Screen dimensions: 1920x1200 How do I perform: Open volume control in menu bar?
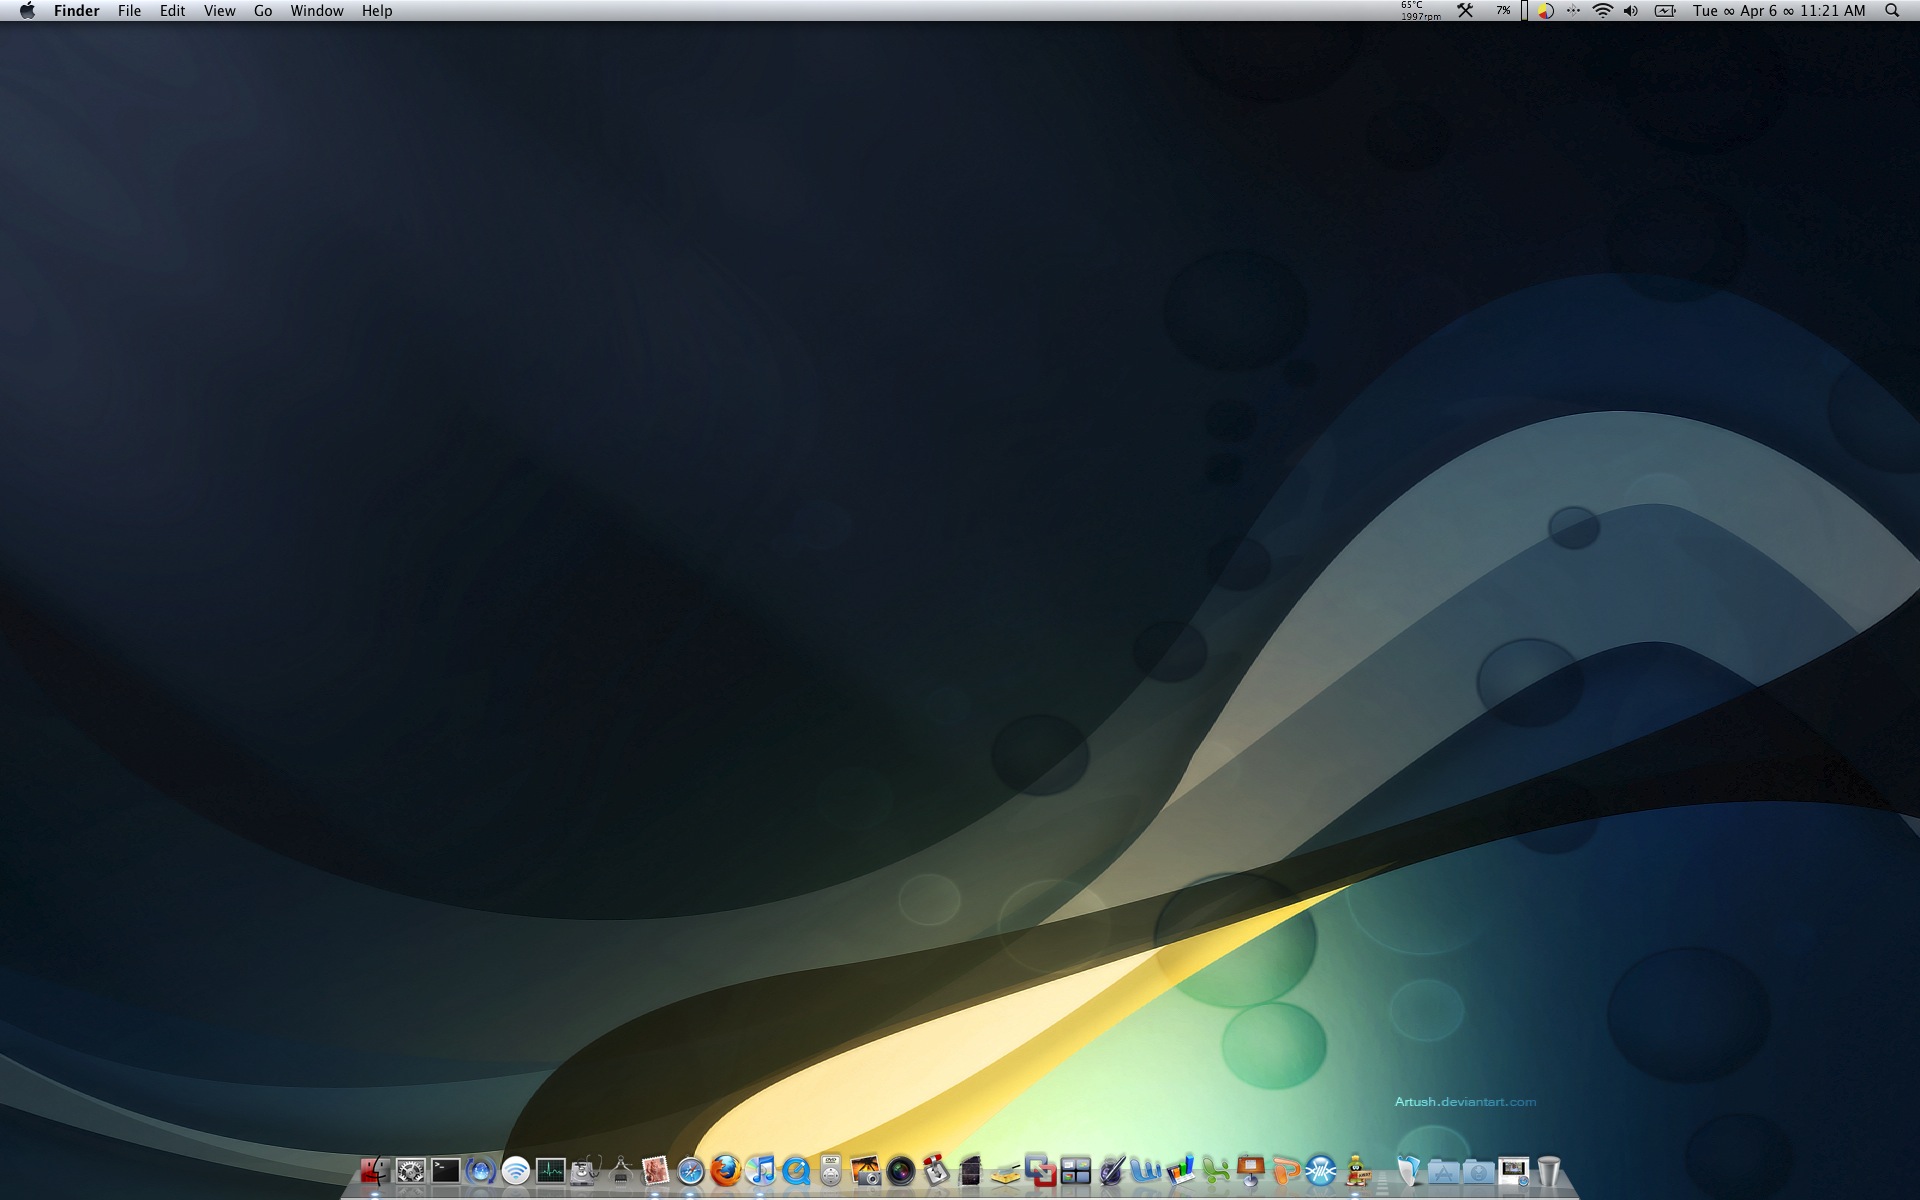click(1631, 11)
